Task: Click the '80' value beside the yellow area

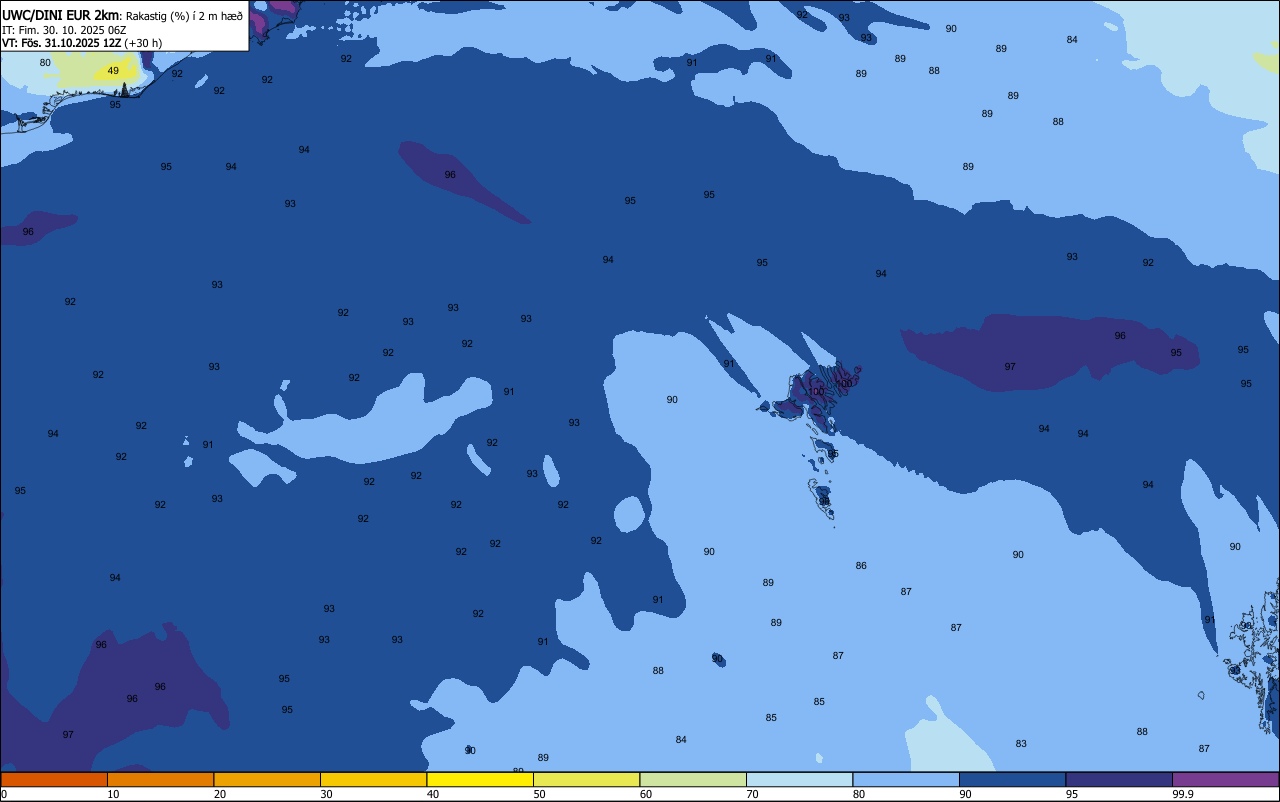Action: tap(45, 62)
